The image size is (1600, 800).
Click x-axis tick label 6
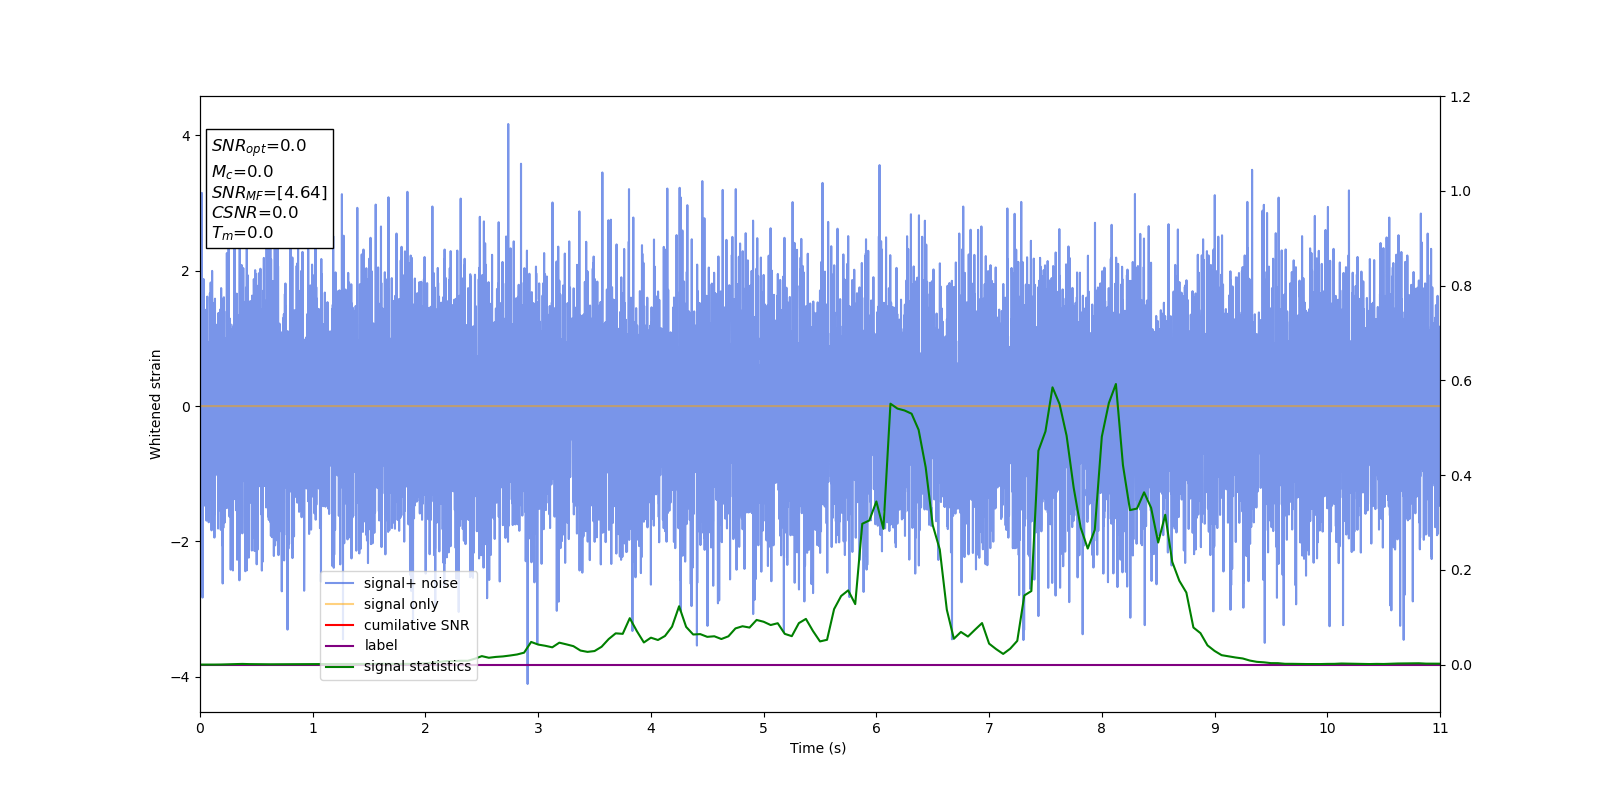click(876, 728)
